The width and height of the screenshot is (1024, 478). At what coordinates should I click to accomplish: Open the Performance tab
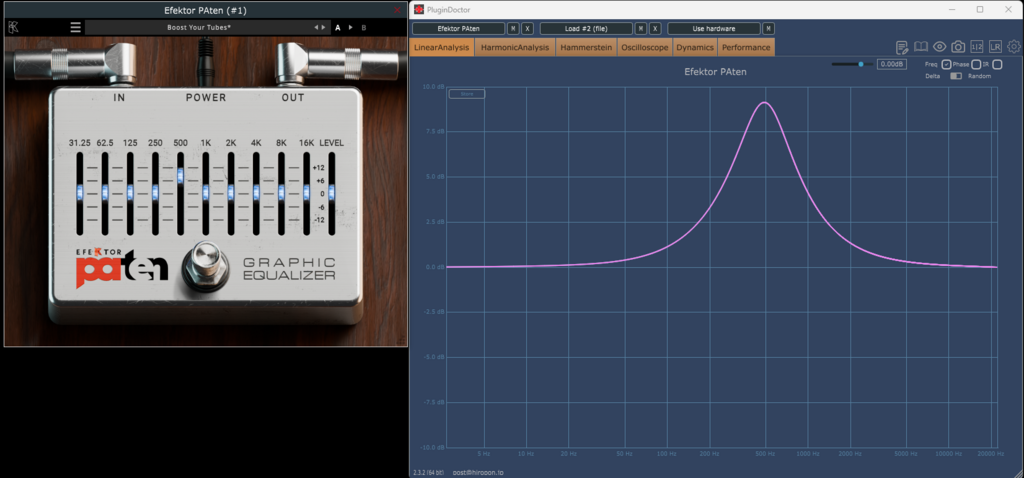click(x=746, y=47)
